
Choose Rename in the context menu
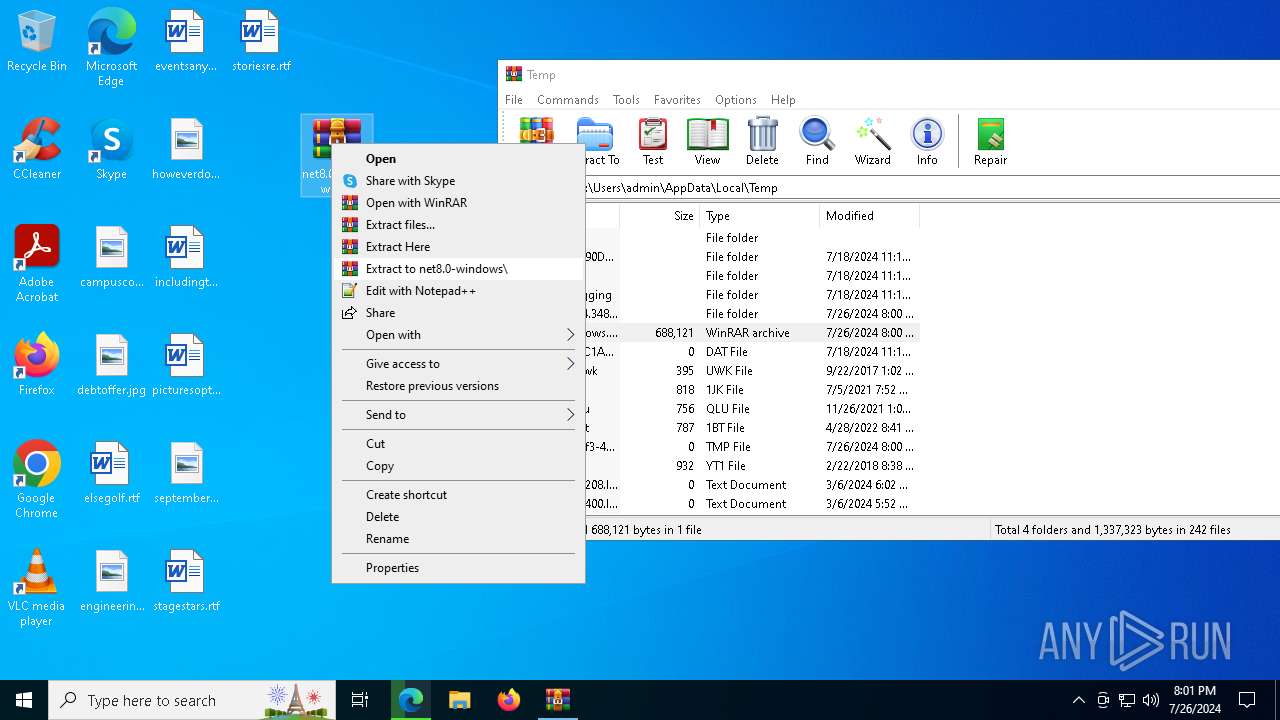(459, 539)
